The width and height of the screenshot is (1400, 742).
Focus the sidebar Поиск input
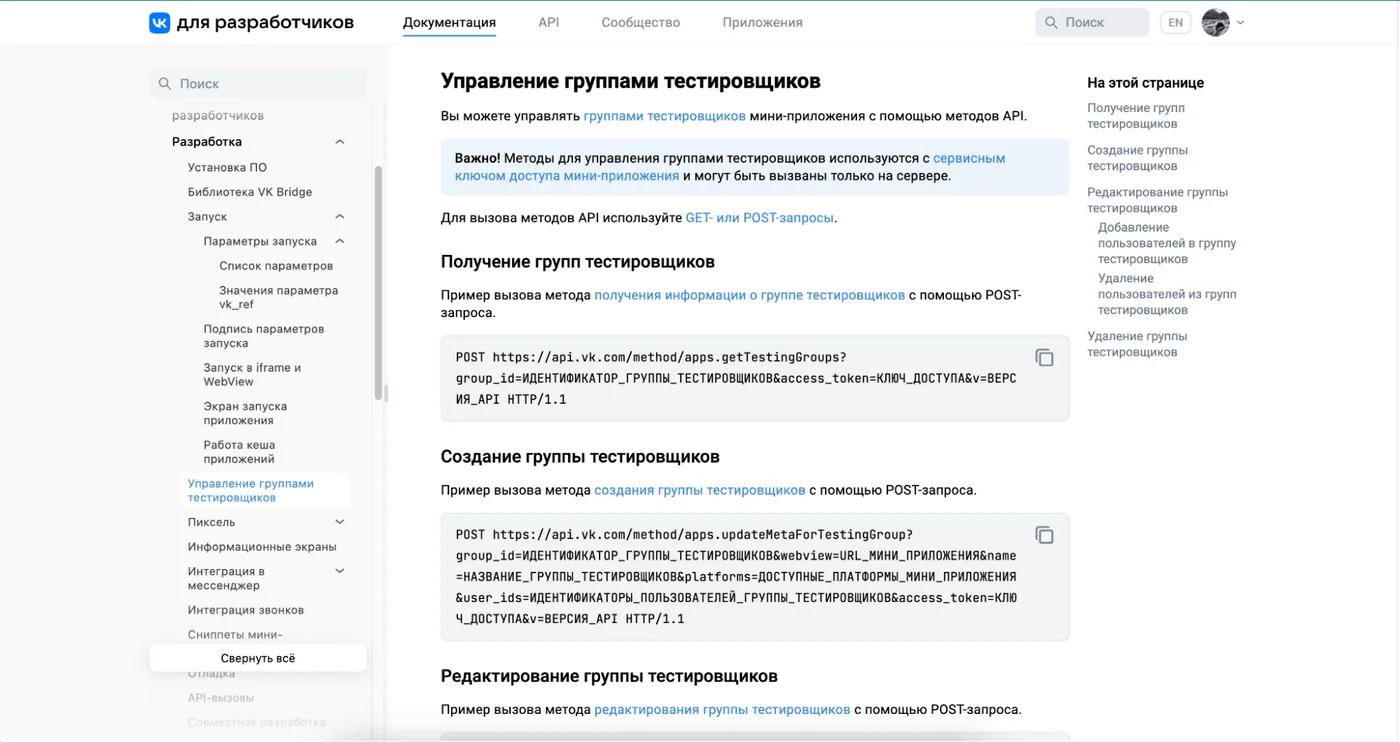tap(258, 84)
